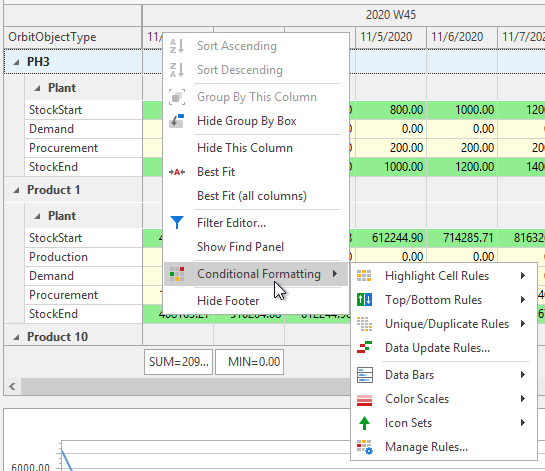Viewport: 545px width, 471px height.
Task: Click the 714285.71 StockStart cell
Action: (x=462, y=238)
